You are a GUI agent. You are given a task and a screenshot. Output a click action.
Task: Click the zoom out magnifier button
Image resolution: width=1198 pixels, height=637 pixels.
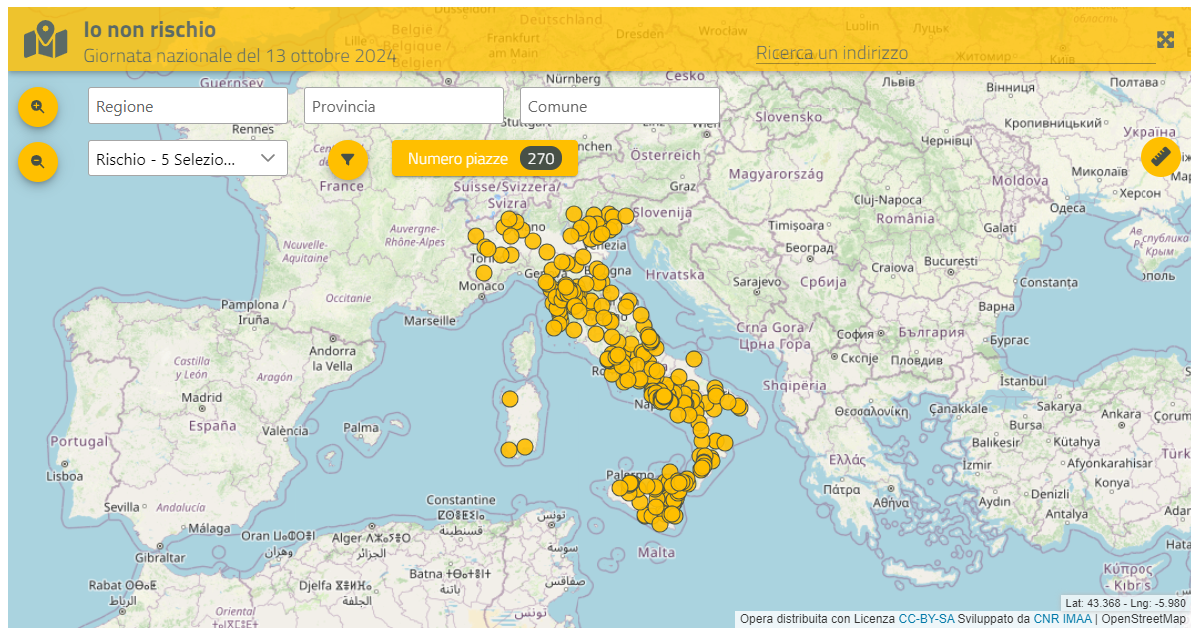tap(38, 161)
